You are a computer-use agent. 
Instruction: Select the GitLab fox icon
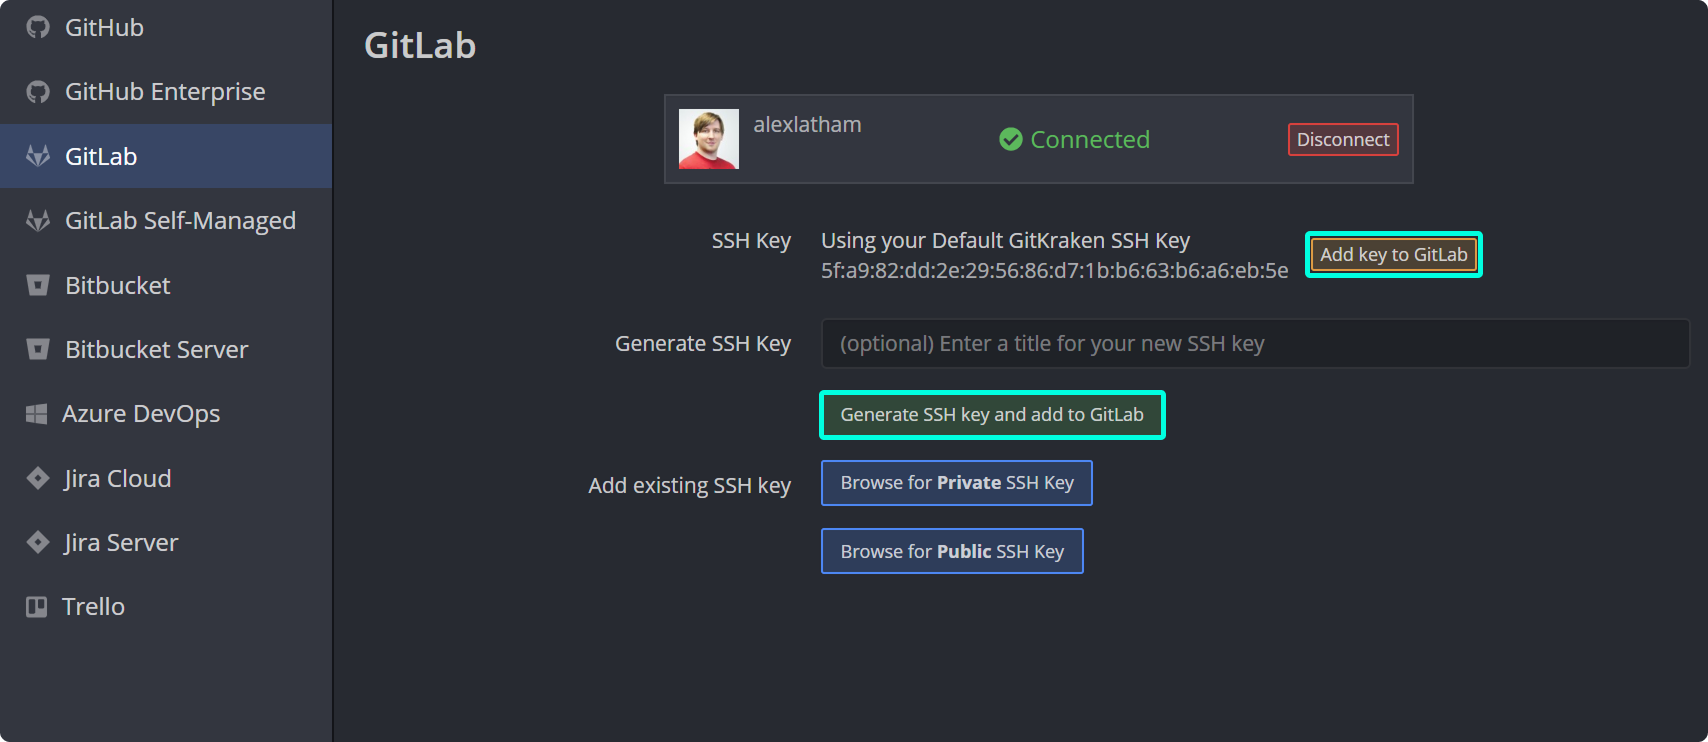[37, 156]
